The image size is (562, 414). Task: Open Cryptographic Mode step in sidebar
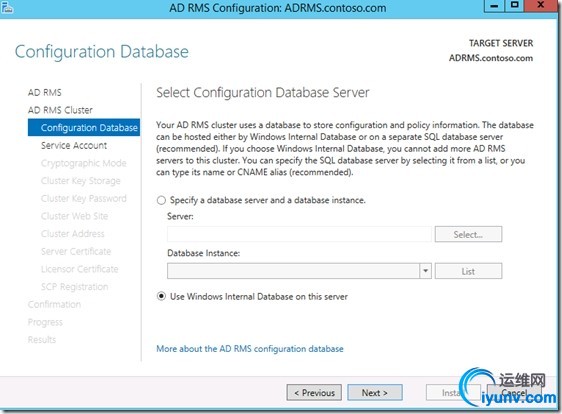pyautogui.click(x=84, y=163)
